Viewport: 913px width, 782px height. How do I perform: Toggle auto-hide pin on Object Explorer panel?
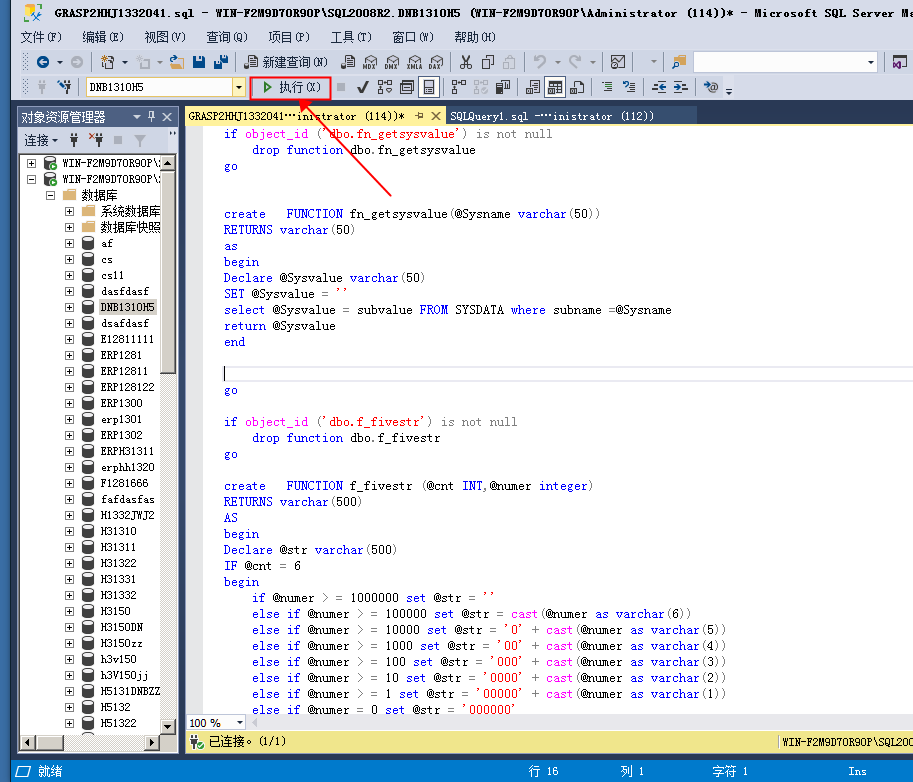pos(152,116)
